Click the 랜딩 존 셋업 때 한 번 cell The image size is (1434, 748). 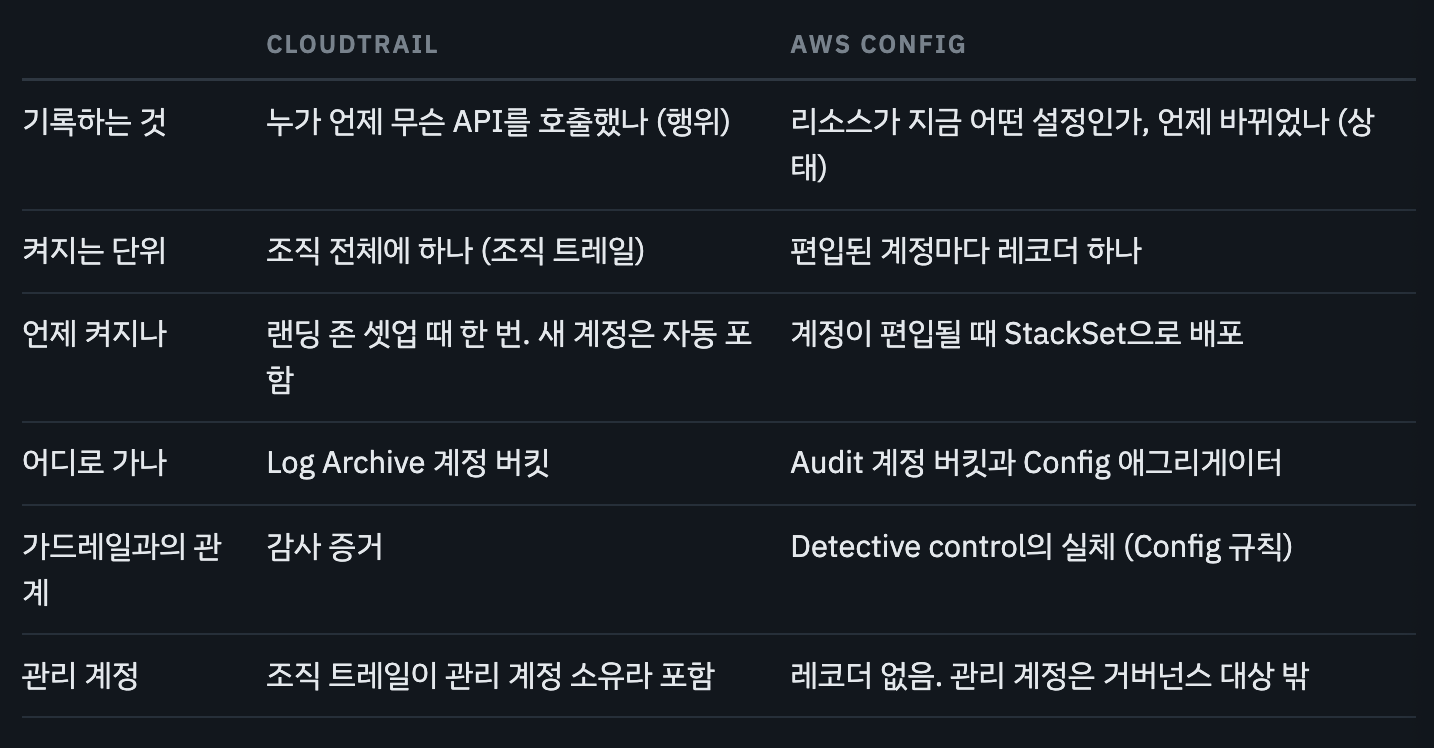pyautogui.click(x=509, y=357)
